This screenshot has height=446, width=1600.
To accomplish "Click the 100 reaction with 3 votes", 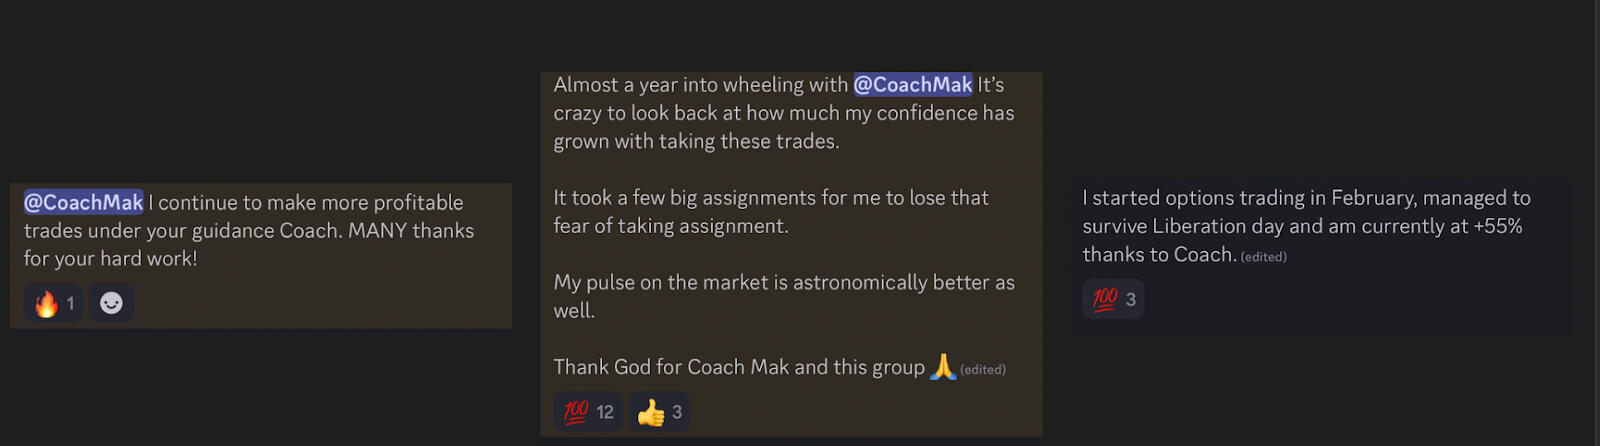I will tap(1113, 299).
